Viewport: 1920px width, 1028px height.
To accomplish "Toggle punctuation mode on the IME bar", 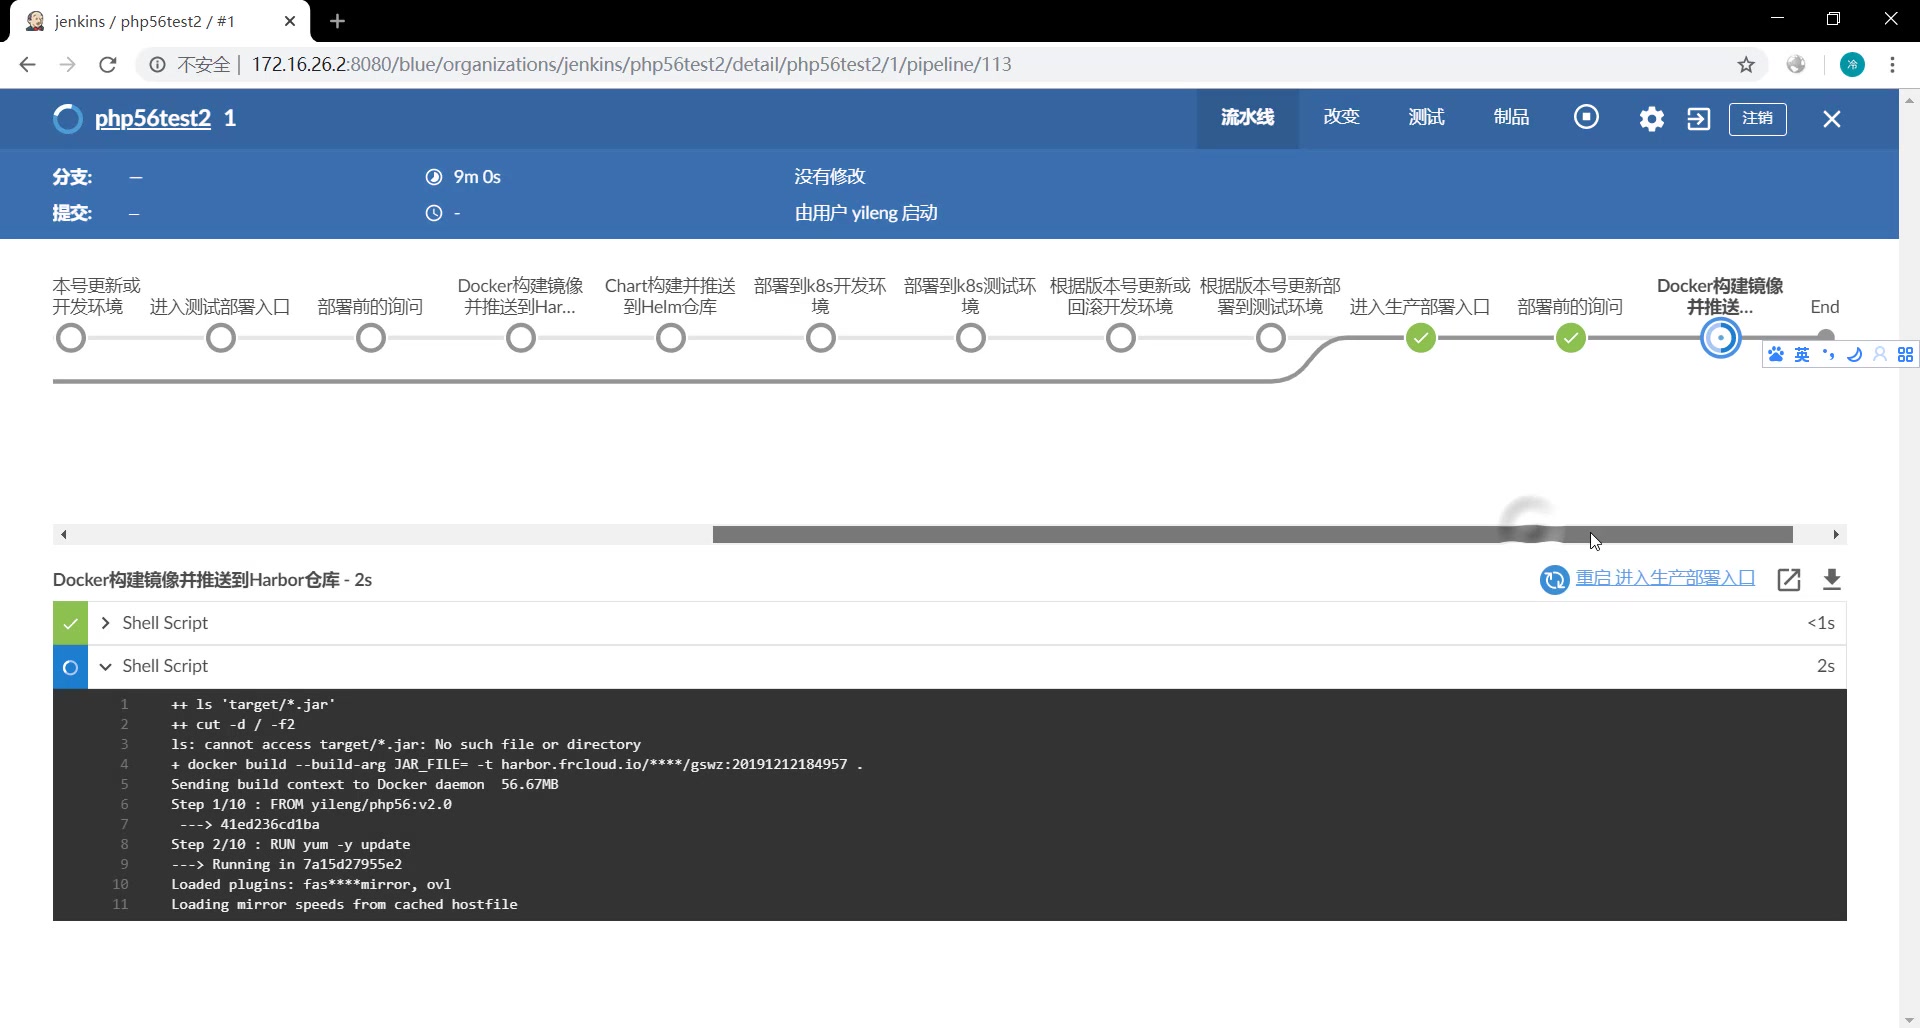I will [1829, 354].
